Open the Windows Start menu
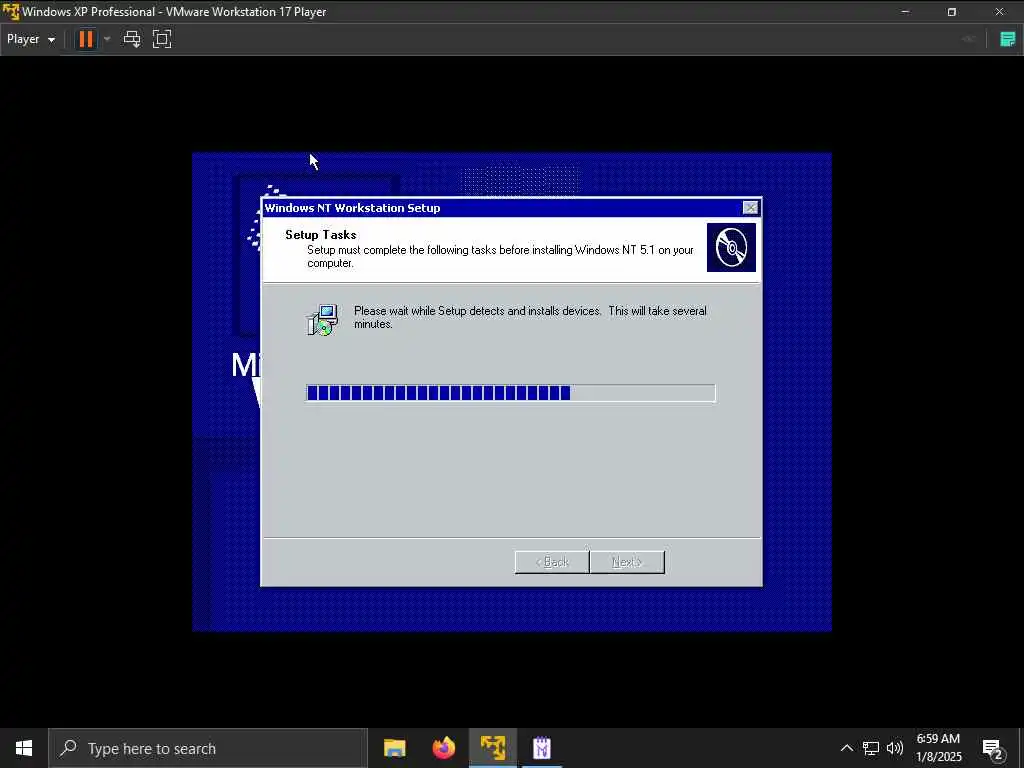The height and width of the screenshot is (768, 1024). pyautogui.click(x=24, y=748)
